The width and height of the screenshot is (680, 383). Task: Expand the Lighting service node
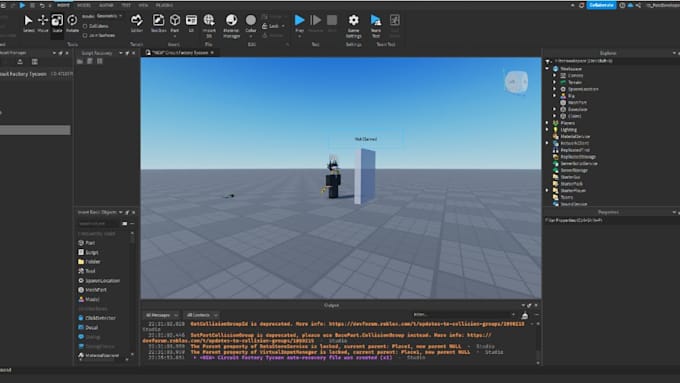[548, 129]
